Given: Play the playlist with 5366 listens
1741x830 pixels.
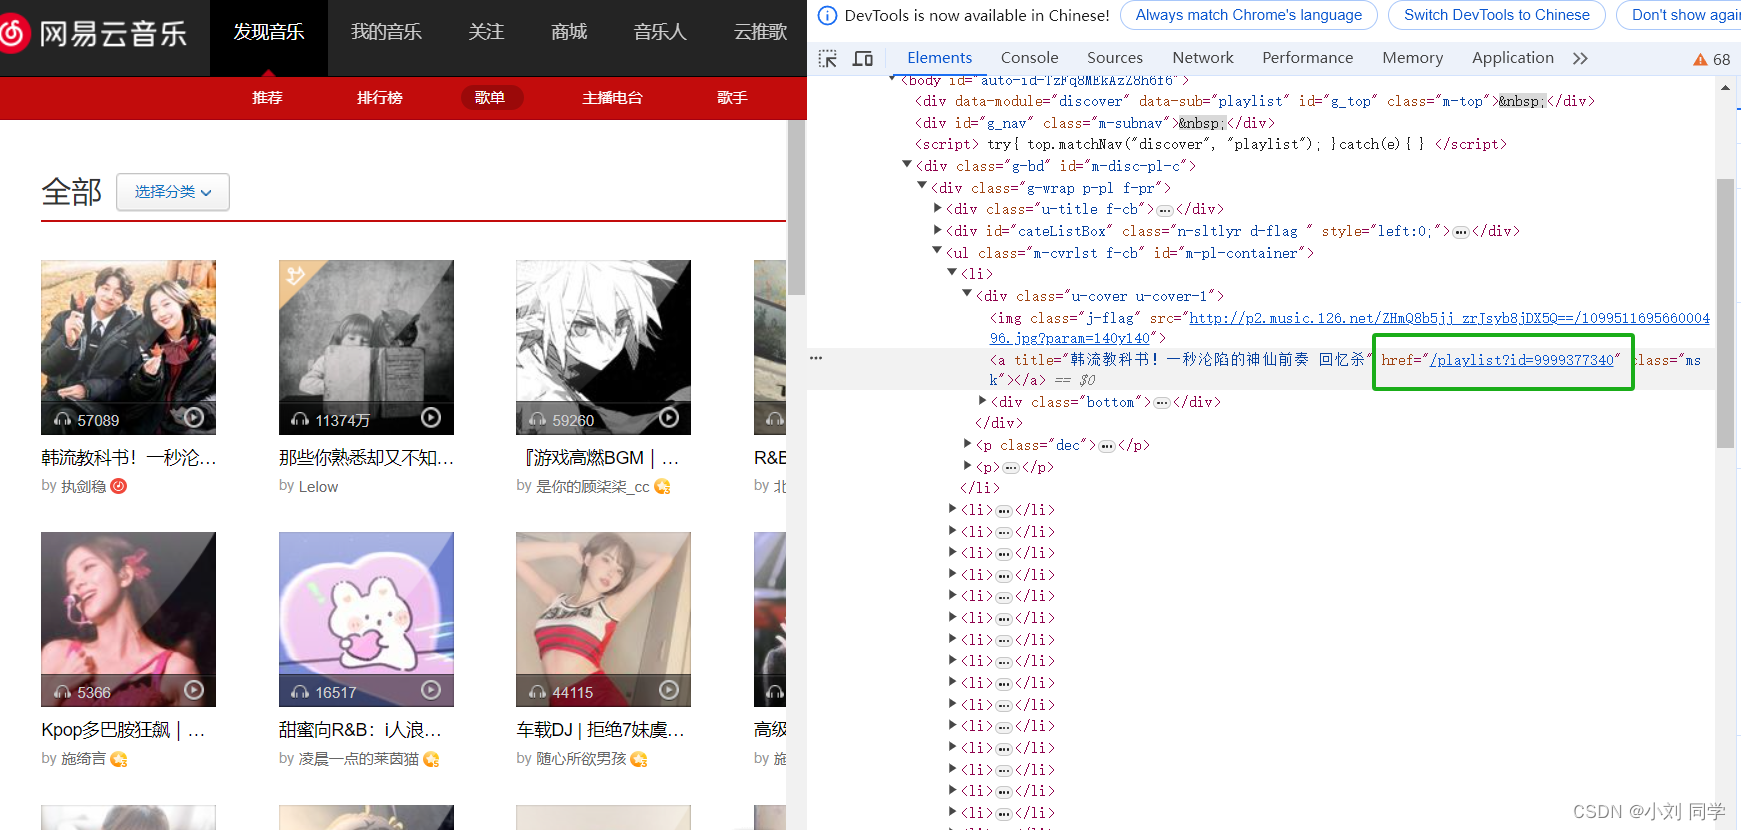Looking at the screenshot, I should 195,690.
